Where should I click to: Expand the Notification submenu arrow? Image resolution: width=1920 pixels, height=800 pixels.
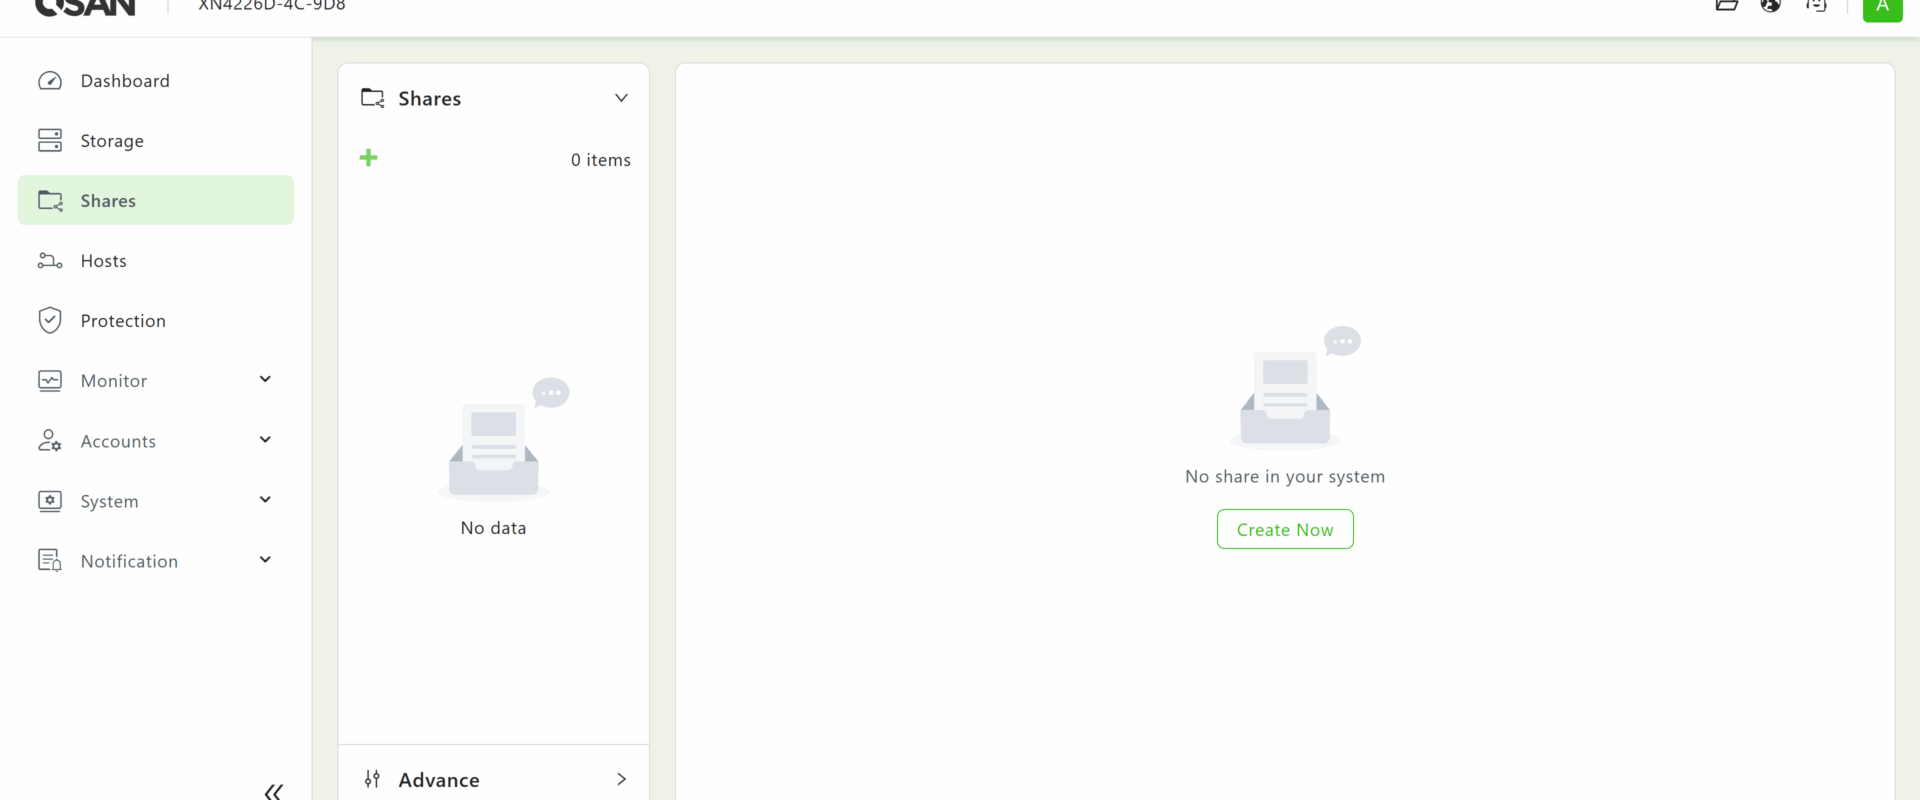coord(265,560)
